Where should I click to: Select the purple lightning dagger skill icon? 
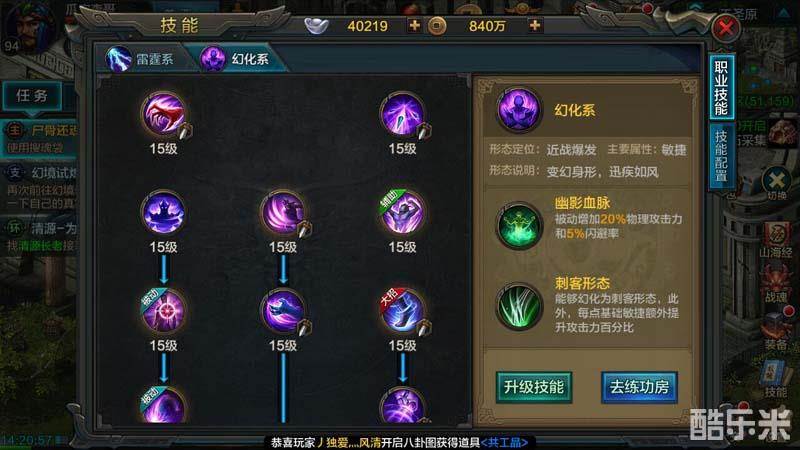click(402, 114)
